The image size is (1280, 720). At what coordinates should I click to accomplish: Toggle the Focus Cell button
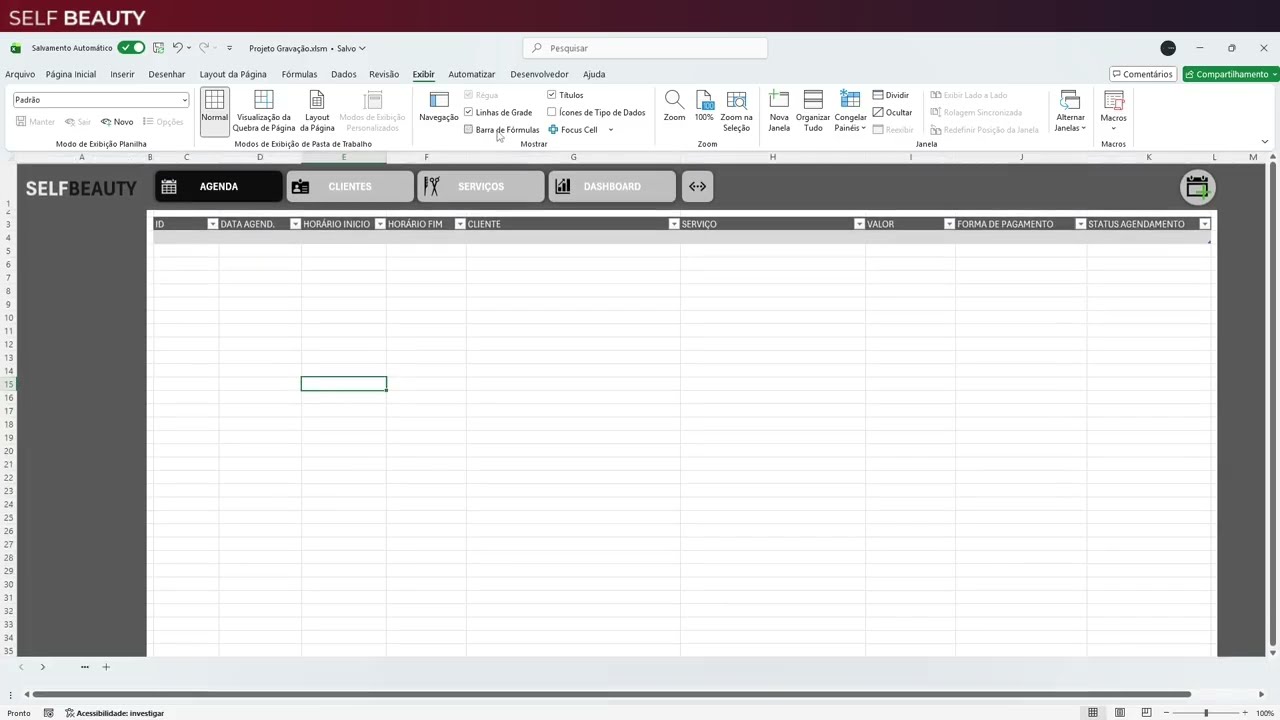(x=573, y=129)
